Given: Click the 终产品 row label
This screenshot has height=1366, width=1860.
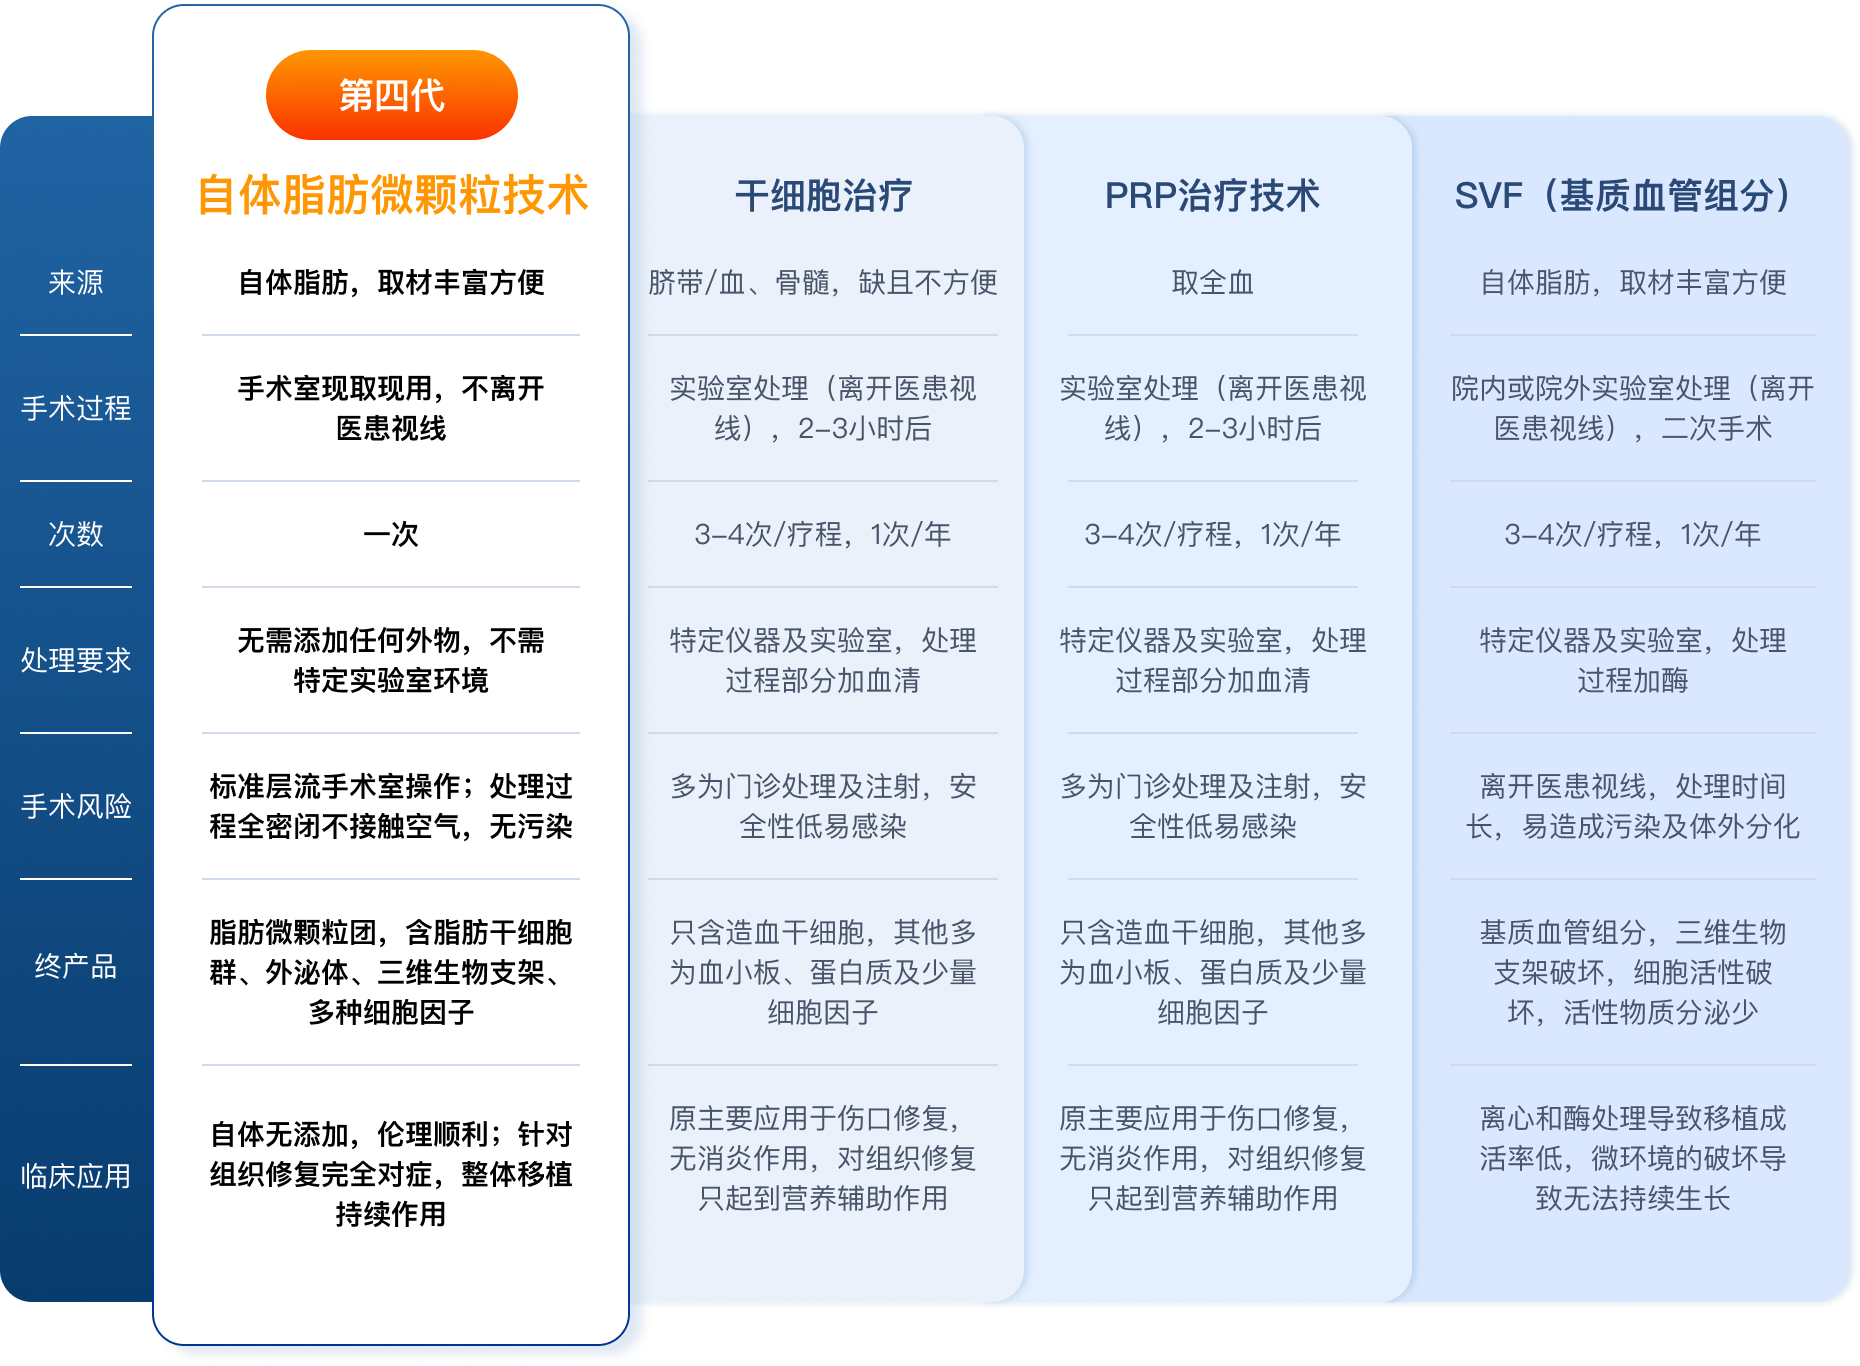Looking at the screenshot, I should pyautogui.click(x=76, y=966).
